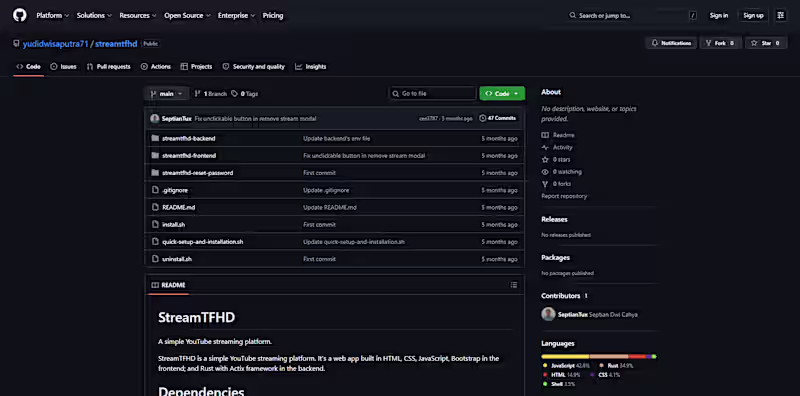
Task: Click the search or jump to field
Action: tap(633, 15)
